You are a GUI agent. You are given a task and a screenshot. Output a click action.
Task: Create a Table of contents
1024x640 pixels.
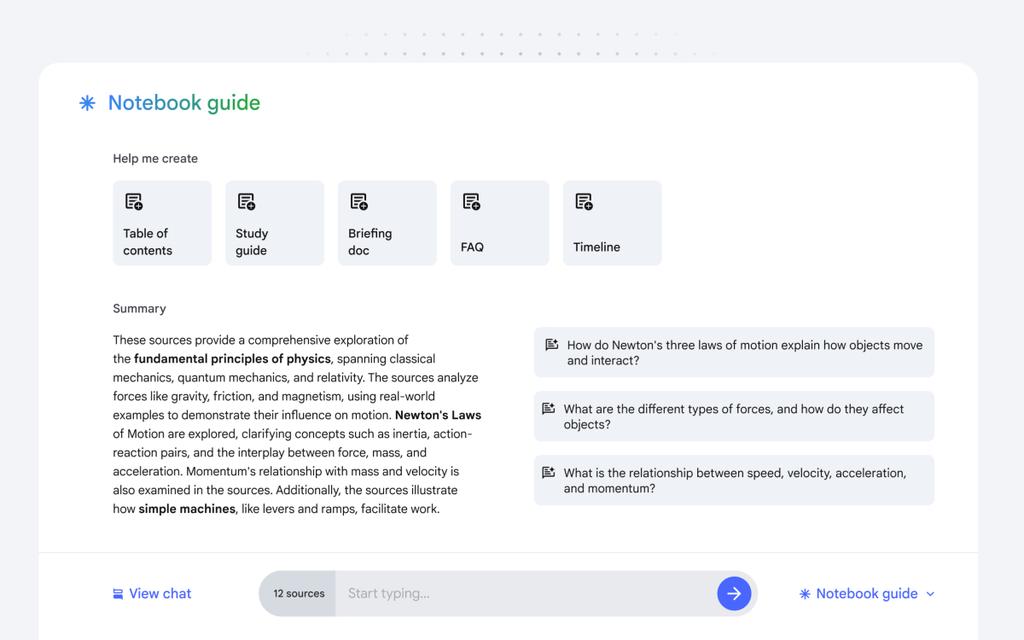pyautogui.click(x=162, y=223)
